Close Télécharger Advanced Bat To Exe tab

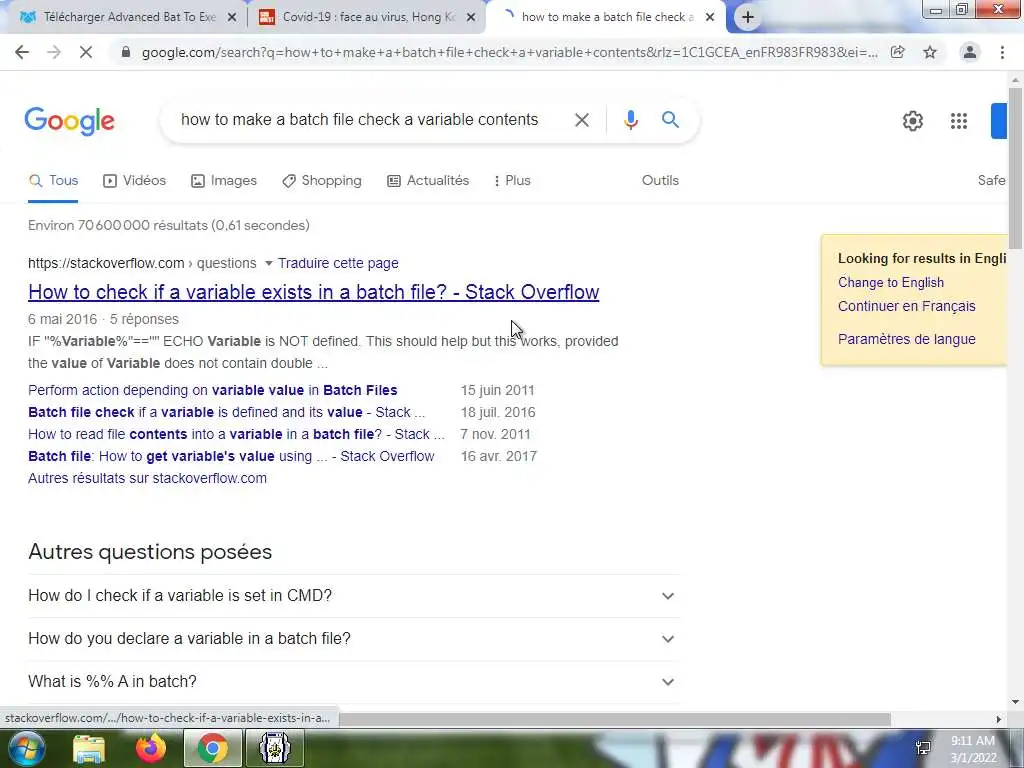(x=232, y=18)
